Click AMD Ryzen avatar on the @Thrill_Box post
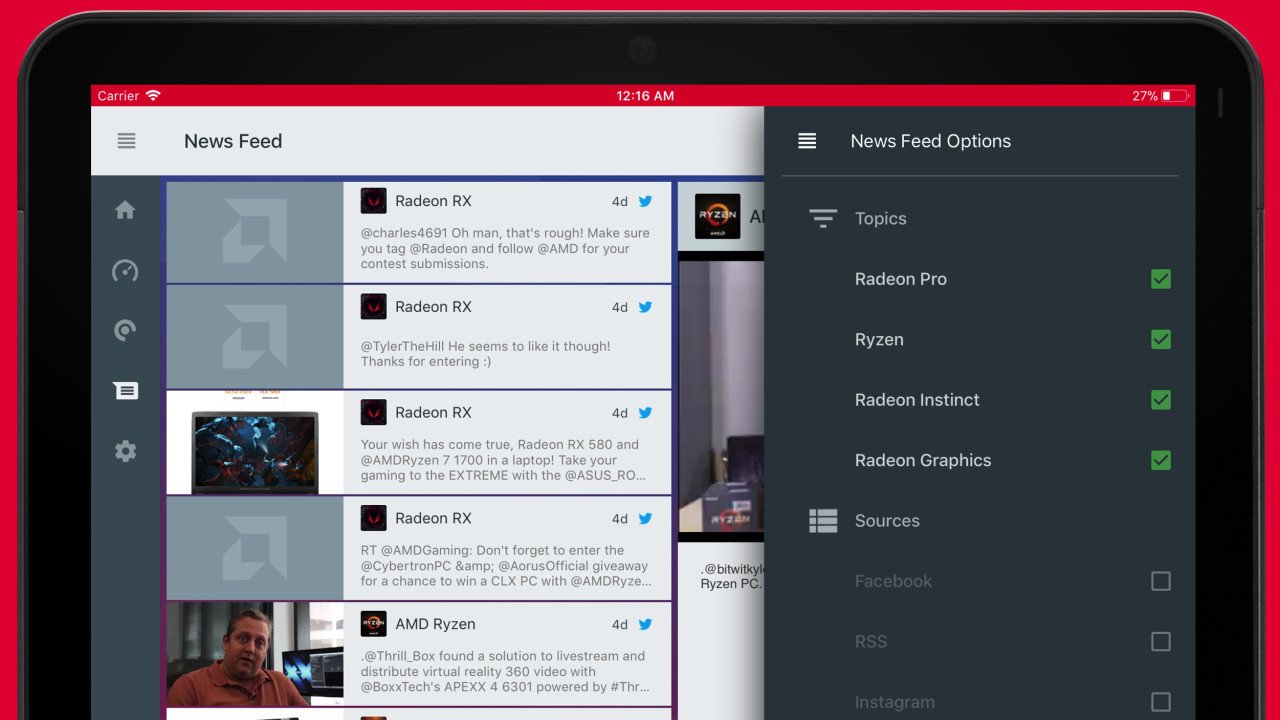Screen dimensions: 1280x720 click(374, 624)
